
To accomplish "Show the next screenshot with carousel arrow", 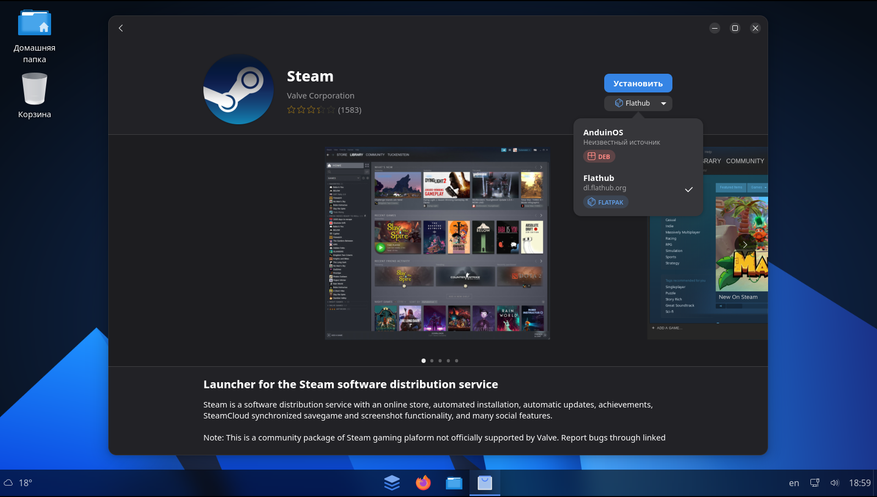I will point(744,244).
